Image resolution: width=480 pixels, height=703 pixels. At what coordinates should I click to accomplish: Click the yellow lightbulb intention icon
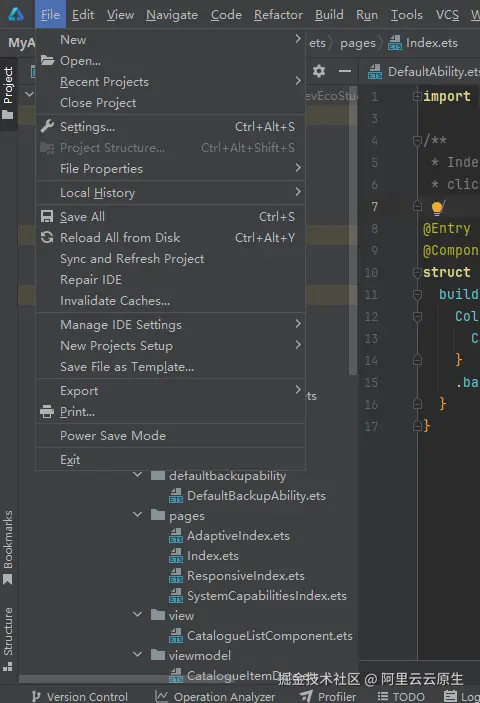click(x=437, y=208)
